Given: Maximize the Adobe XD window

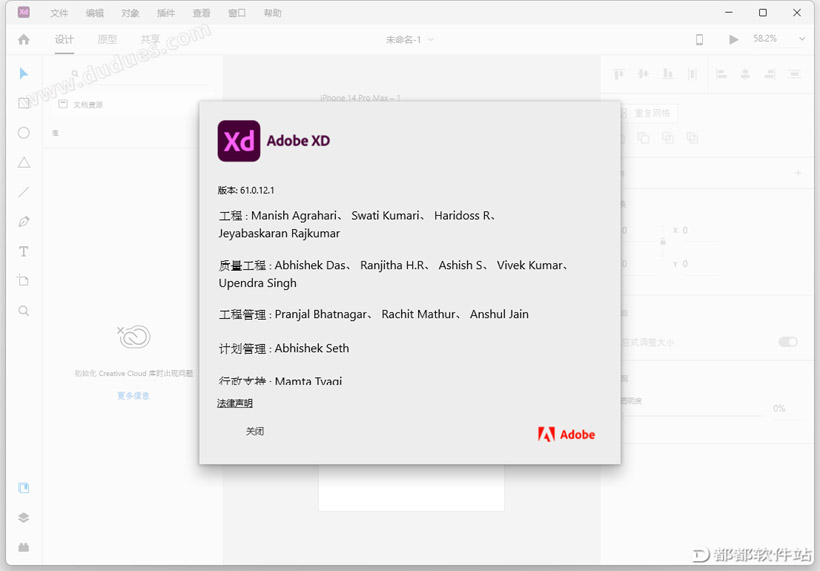Looking at the screenshot, I should tap(763, 13).
